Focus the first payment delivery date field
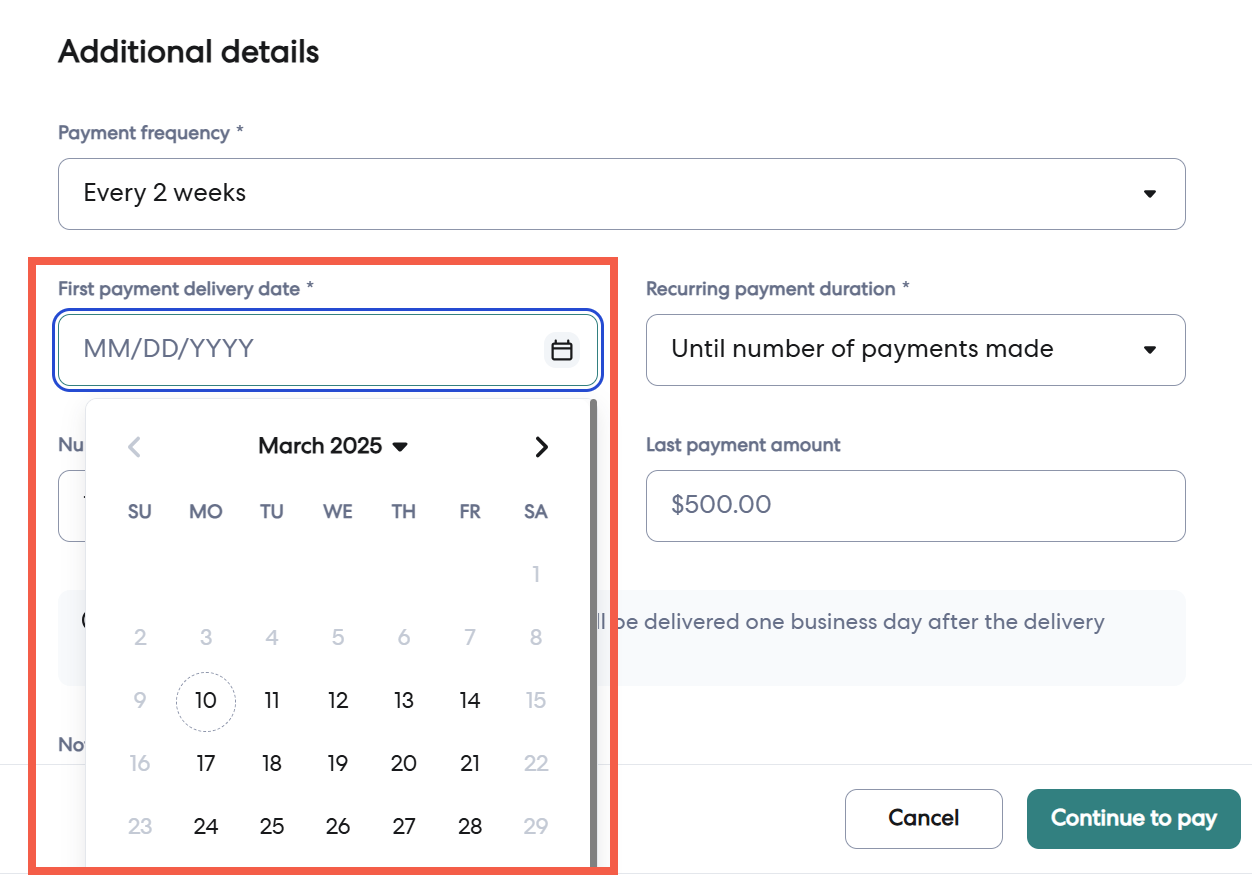 (300, 350)
